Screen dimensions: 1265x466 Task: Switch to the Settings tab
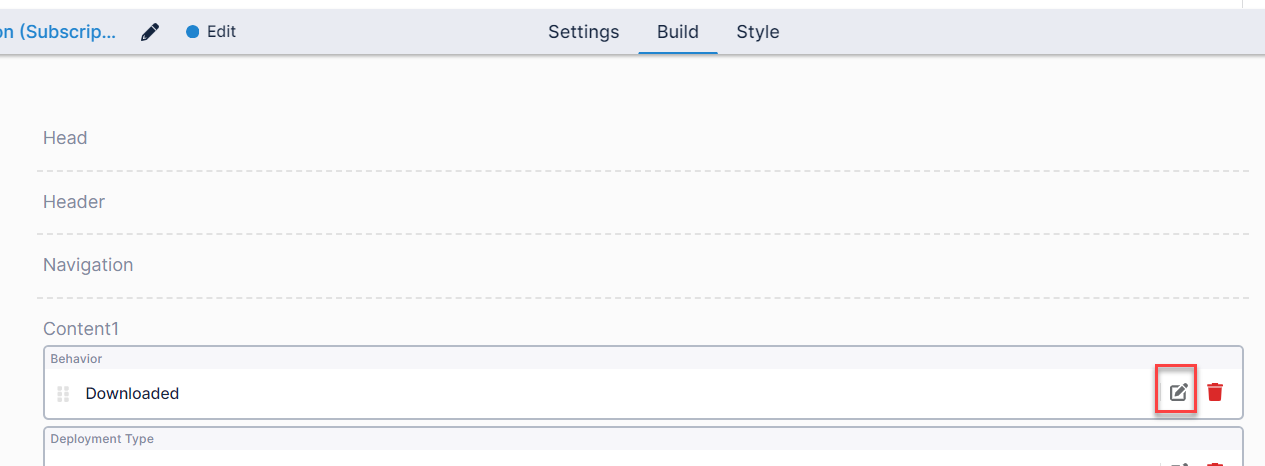583,32
